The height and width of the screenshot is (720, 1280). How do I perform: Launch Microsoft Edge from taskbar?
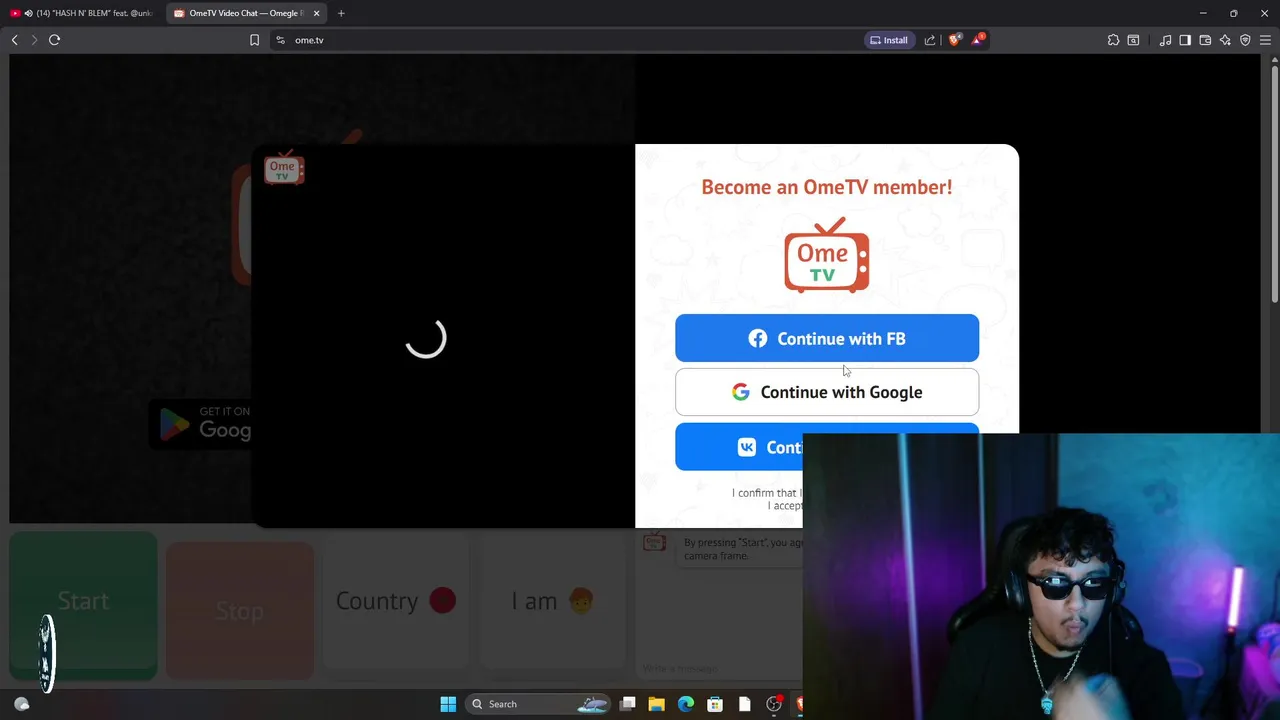click(x=686, y=704)
